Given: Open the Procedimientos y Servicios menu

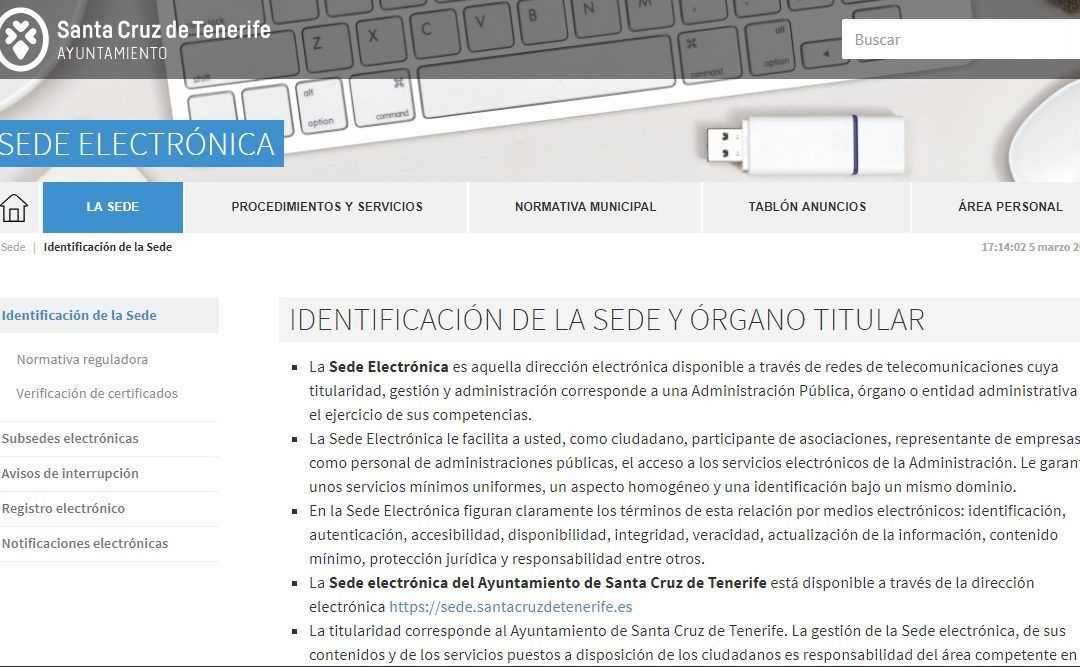Looking at the screenshot, I should coord(327,207).
